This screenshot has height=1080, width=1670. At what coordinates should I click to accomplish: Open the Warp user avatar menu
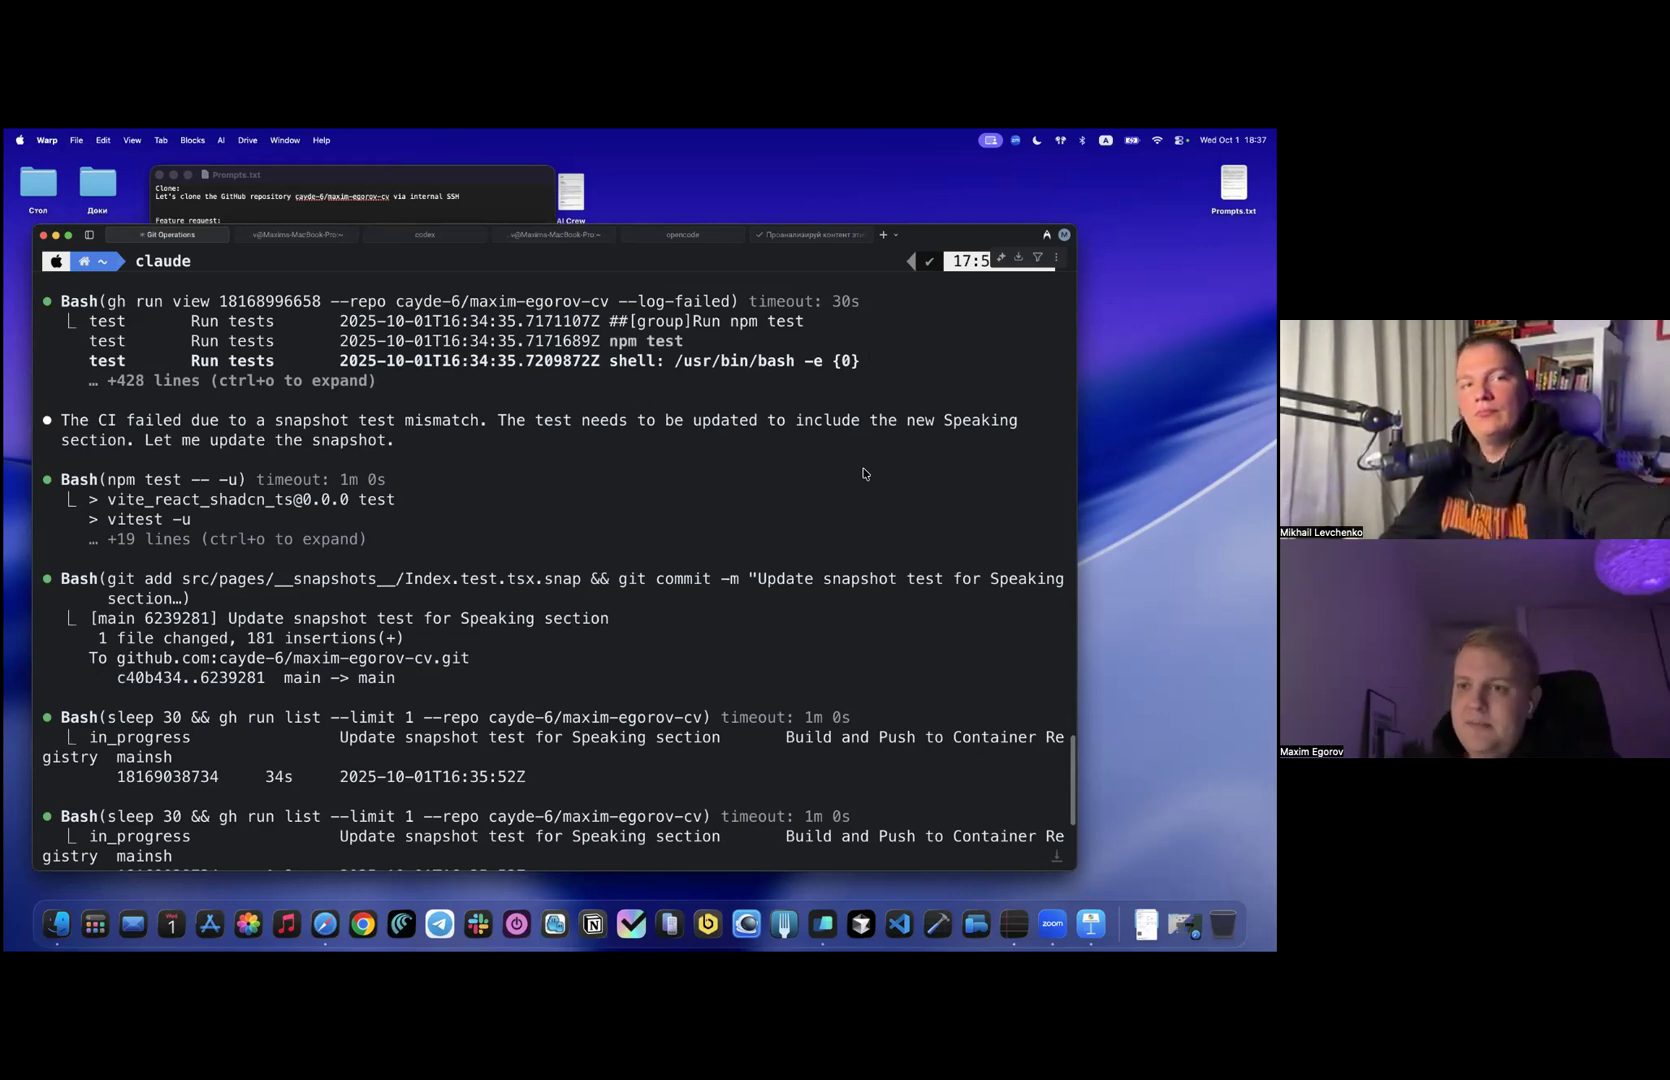[x=1064, y=235]
